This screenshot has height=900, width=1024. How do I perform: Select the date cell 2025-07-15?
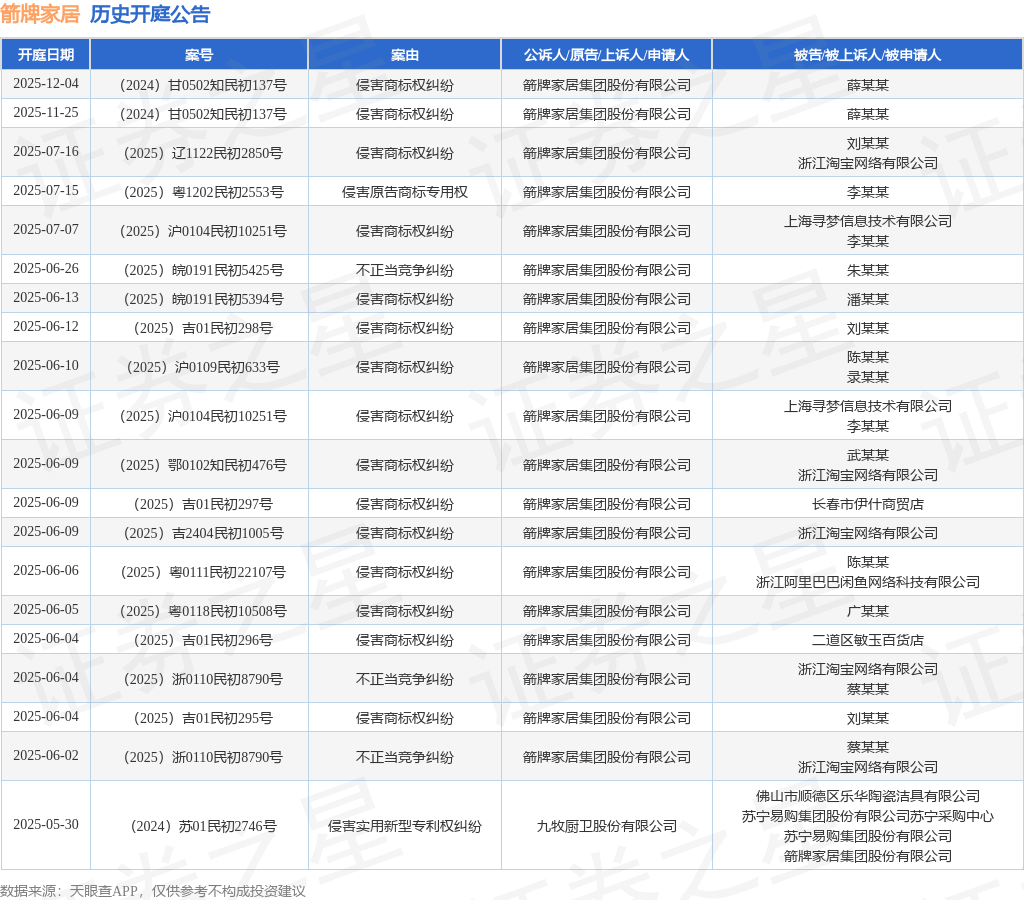(46, 191)
